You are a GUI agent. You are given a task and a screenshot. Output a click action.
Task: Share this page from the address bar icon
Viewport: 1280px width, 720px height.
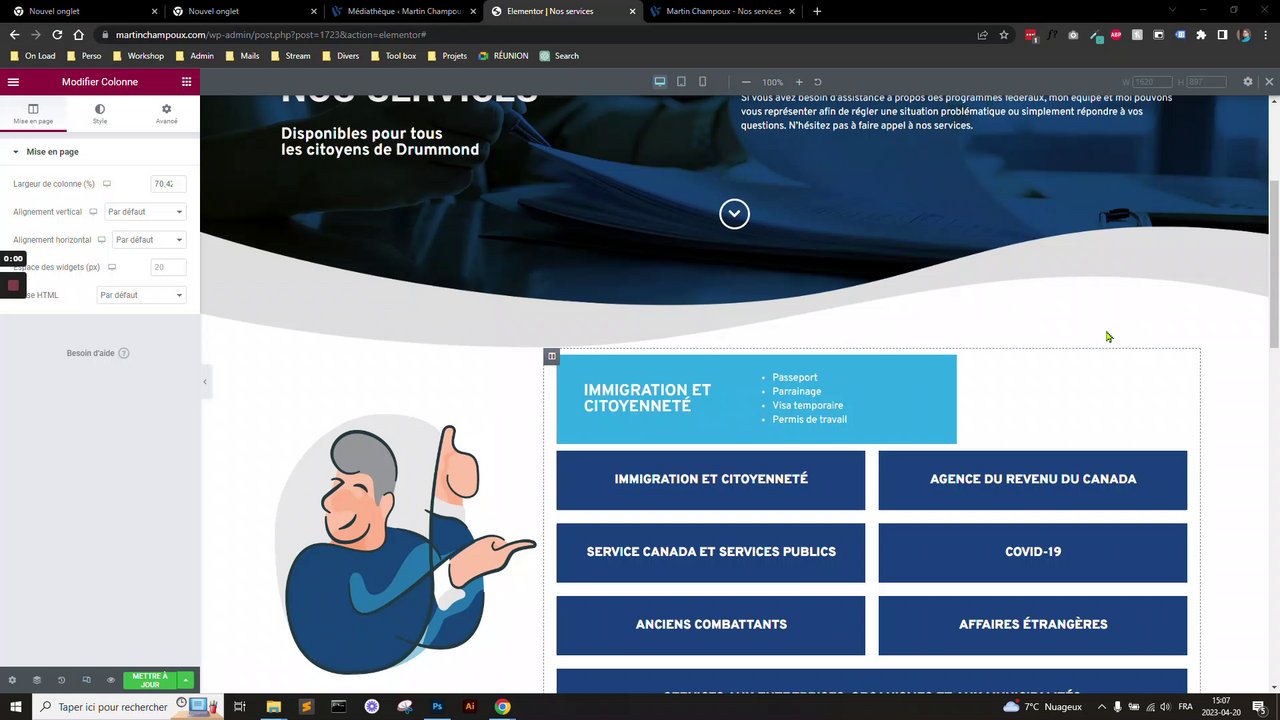click(983, 34)
